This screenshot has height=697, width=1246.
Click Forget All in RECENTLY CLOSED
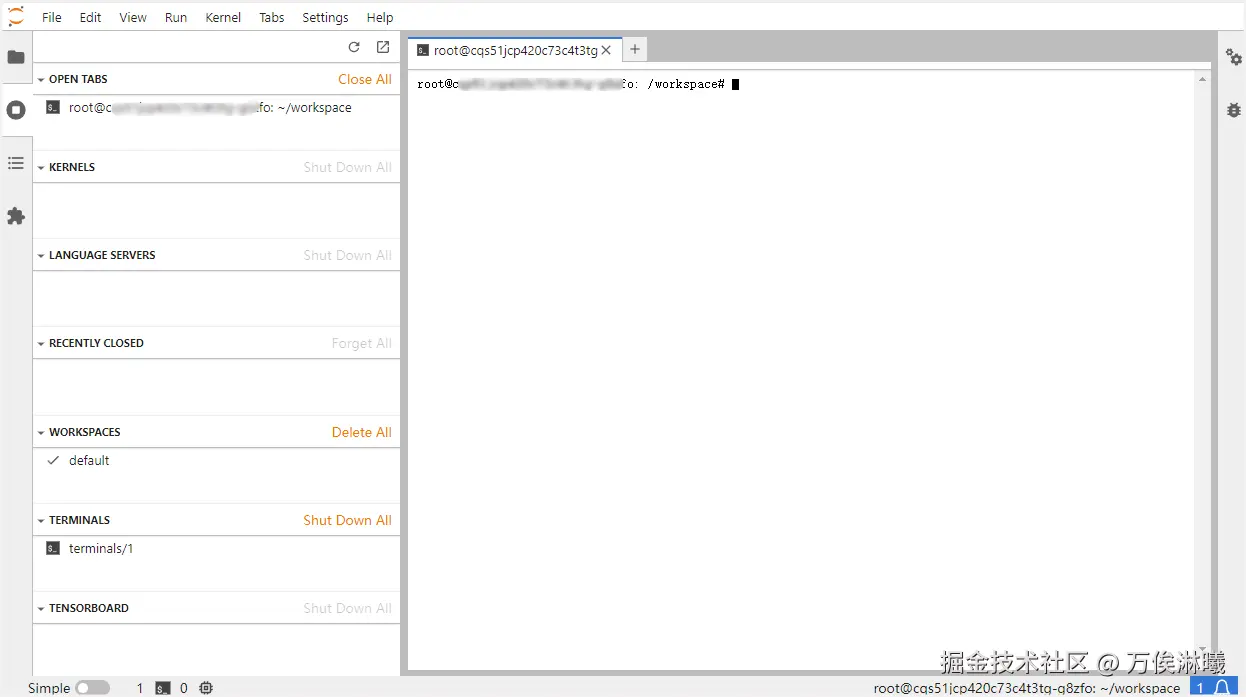tap(362, 343)
